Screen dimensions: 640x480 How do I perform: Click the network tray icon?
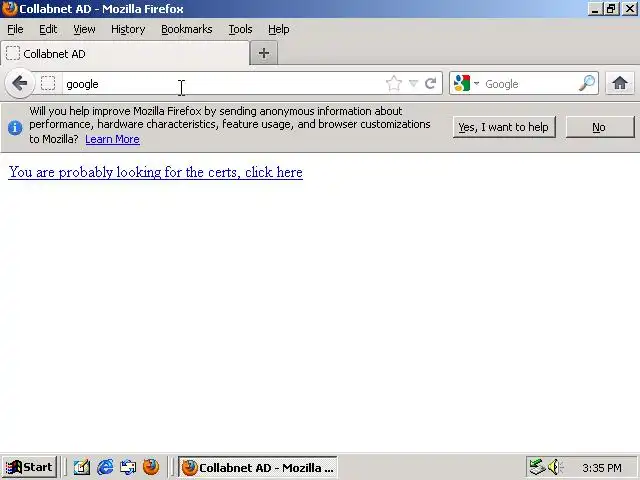(537, 467)
